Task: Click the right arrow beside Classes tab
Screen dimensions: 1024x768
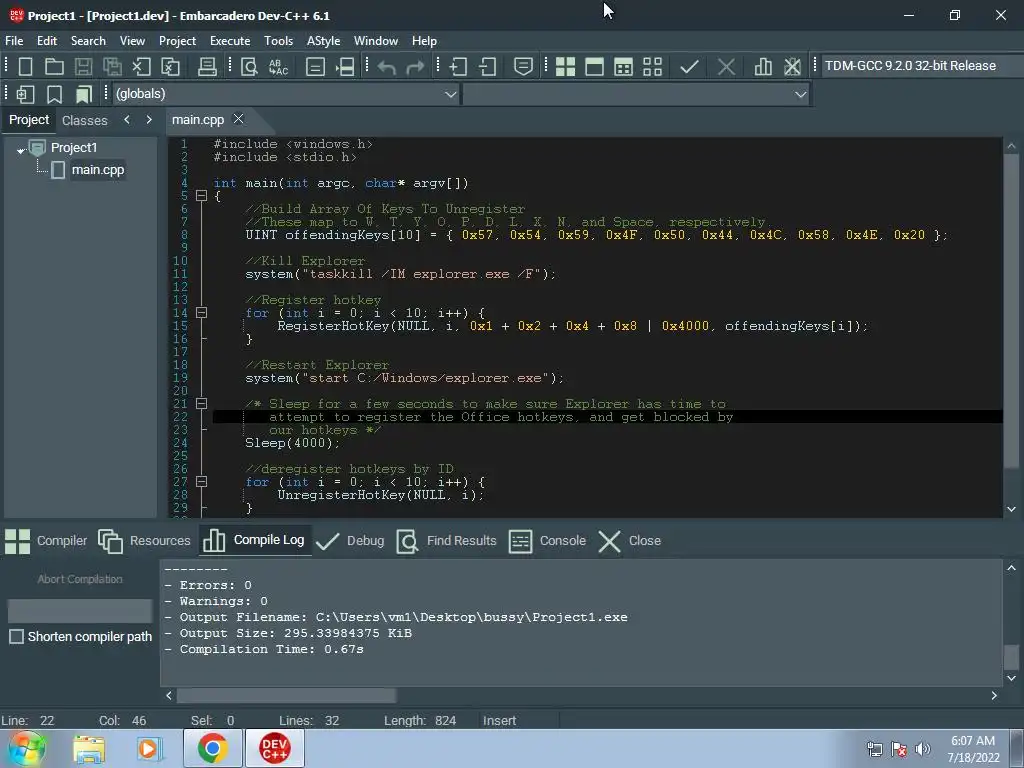Action: point(149,120)
